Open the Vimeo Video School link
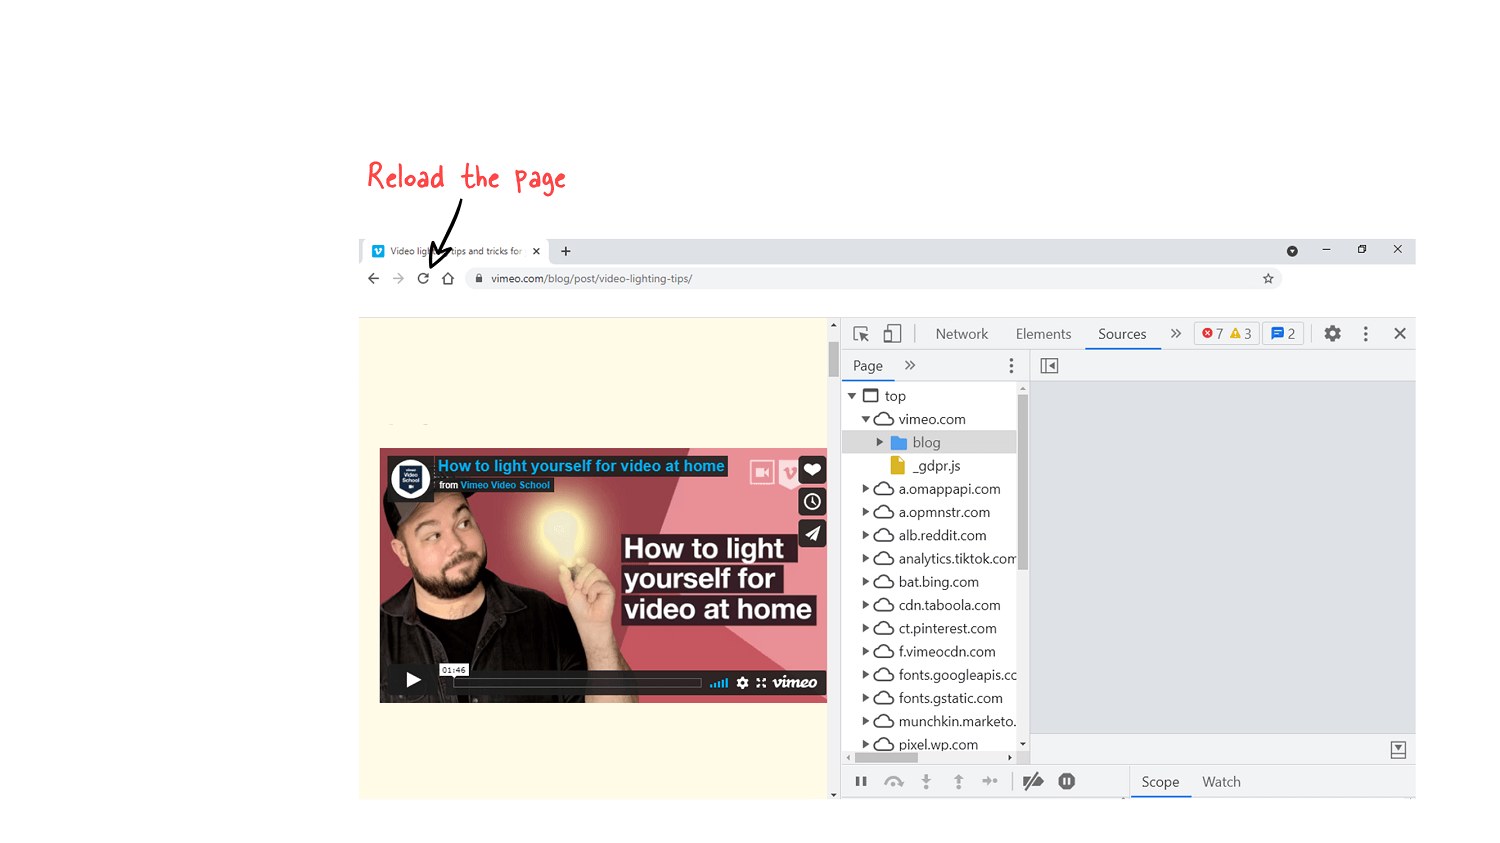 point(505,485)
